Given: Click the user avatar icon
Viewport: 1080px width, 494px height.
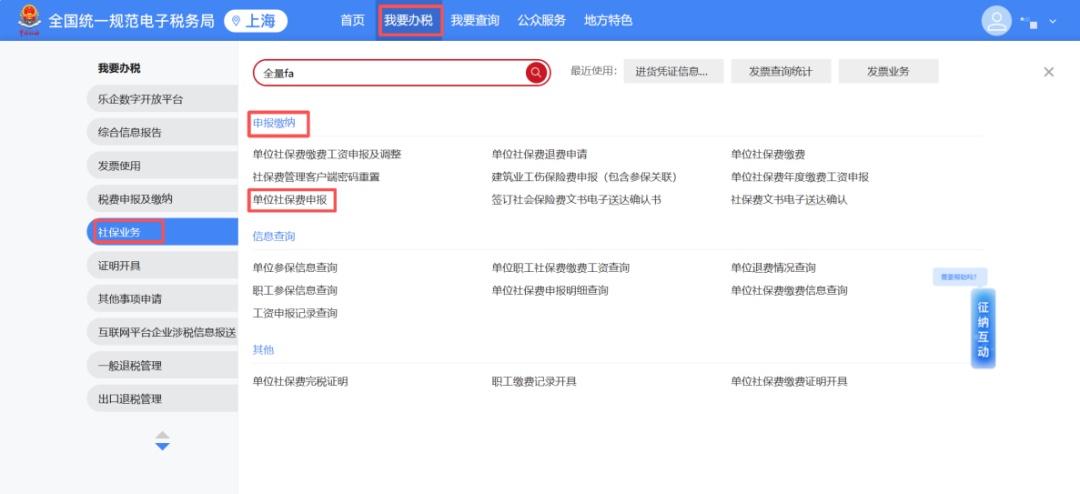Looking at the screenshot, I should [x=996, y=21].
